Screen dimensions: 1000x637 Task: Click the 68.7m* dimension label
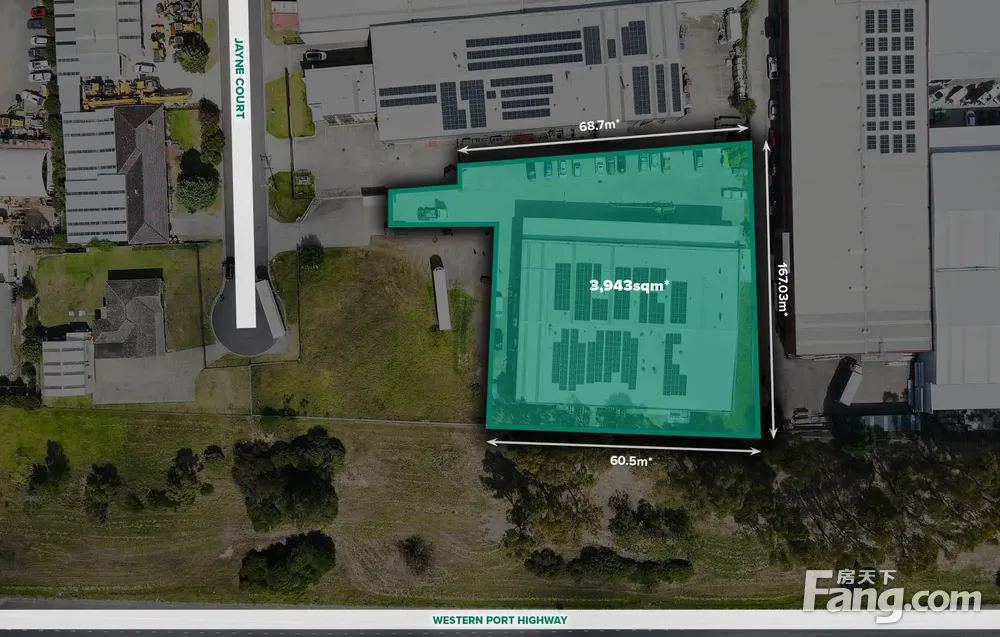click(599, 126)
